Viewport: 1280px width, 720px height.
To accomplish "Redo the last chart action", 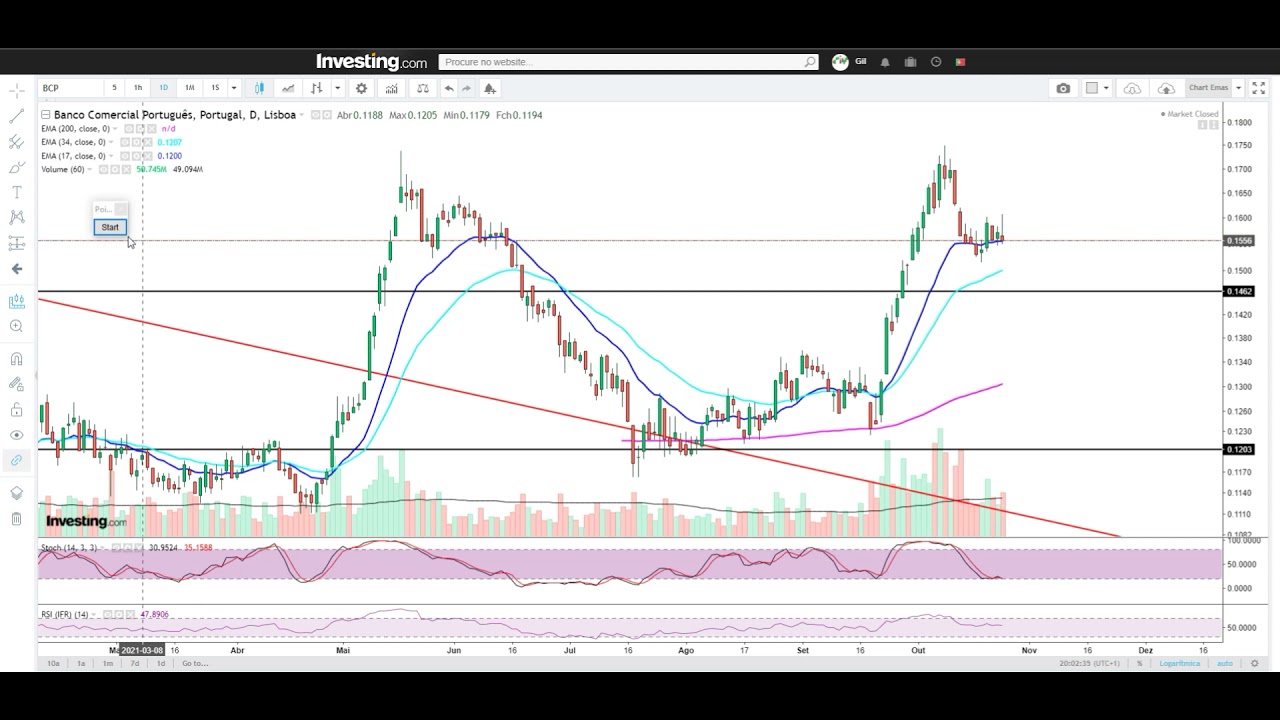I will coord(466,88).
